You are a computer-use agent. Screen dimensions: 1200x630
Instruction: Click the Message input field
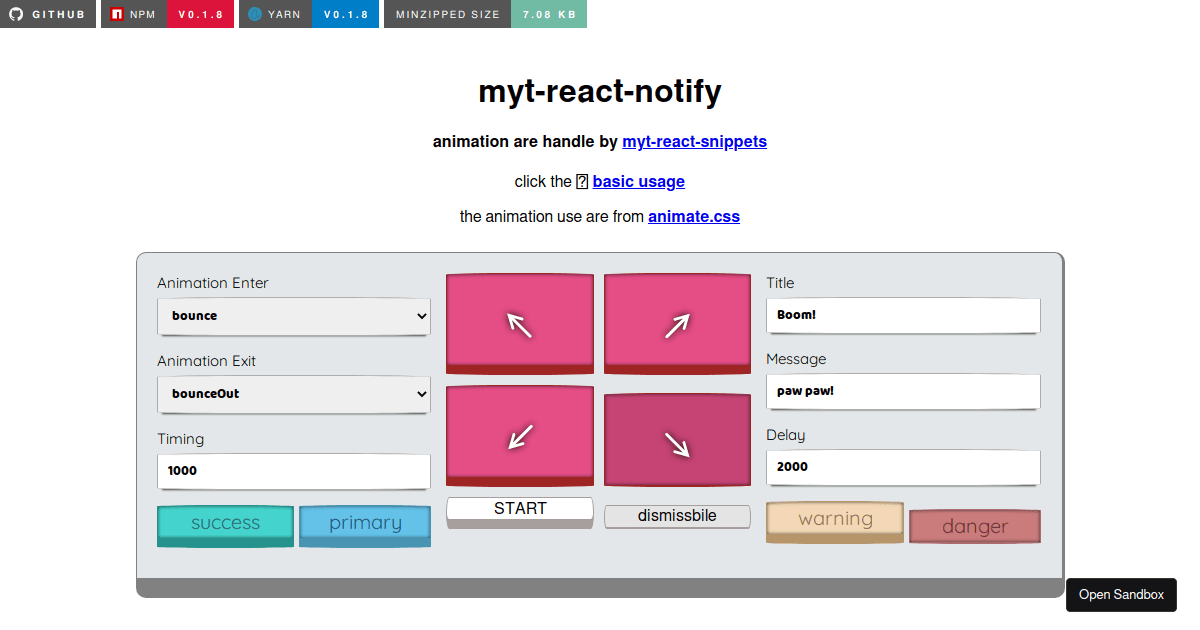click(x=902, y=391)
